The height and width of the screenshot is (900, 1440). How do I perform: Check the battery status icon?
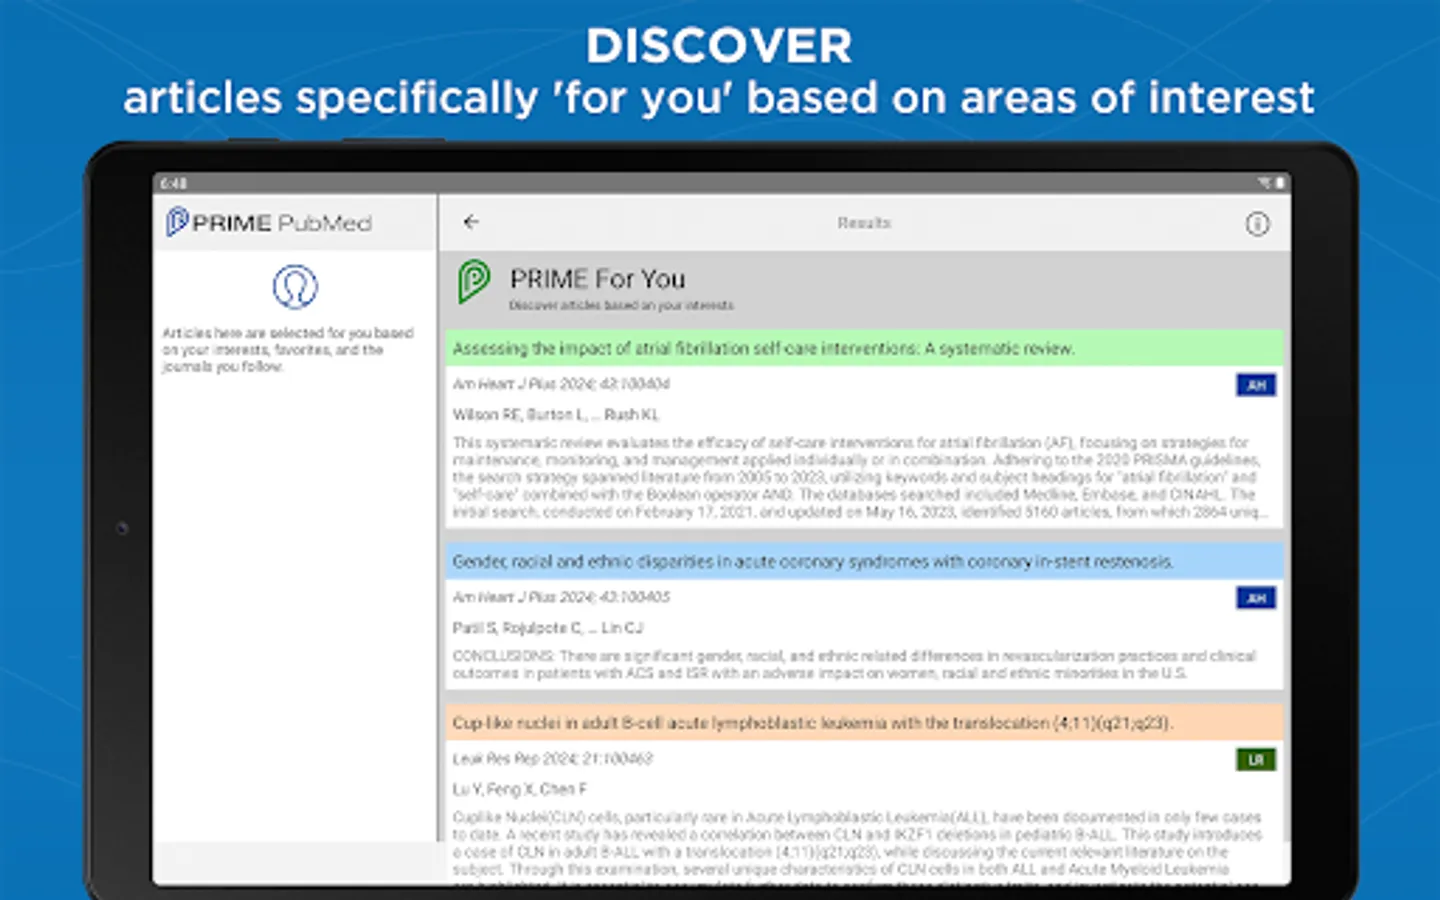[x=1279, y=184]
